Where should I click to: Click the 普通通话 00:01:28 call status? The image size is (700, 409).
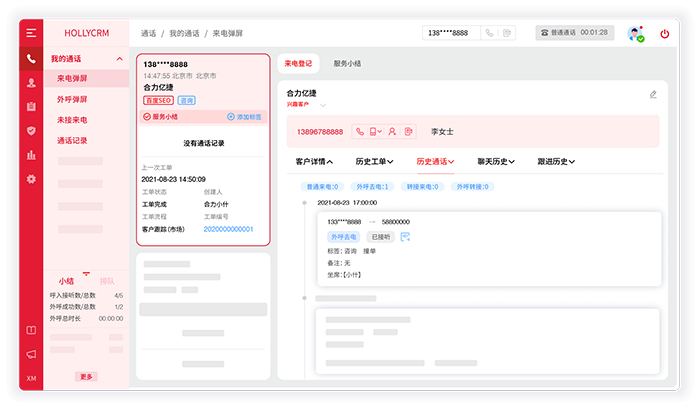tap(575, 33)
